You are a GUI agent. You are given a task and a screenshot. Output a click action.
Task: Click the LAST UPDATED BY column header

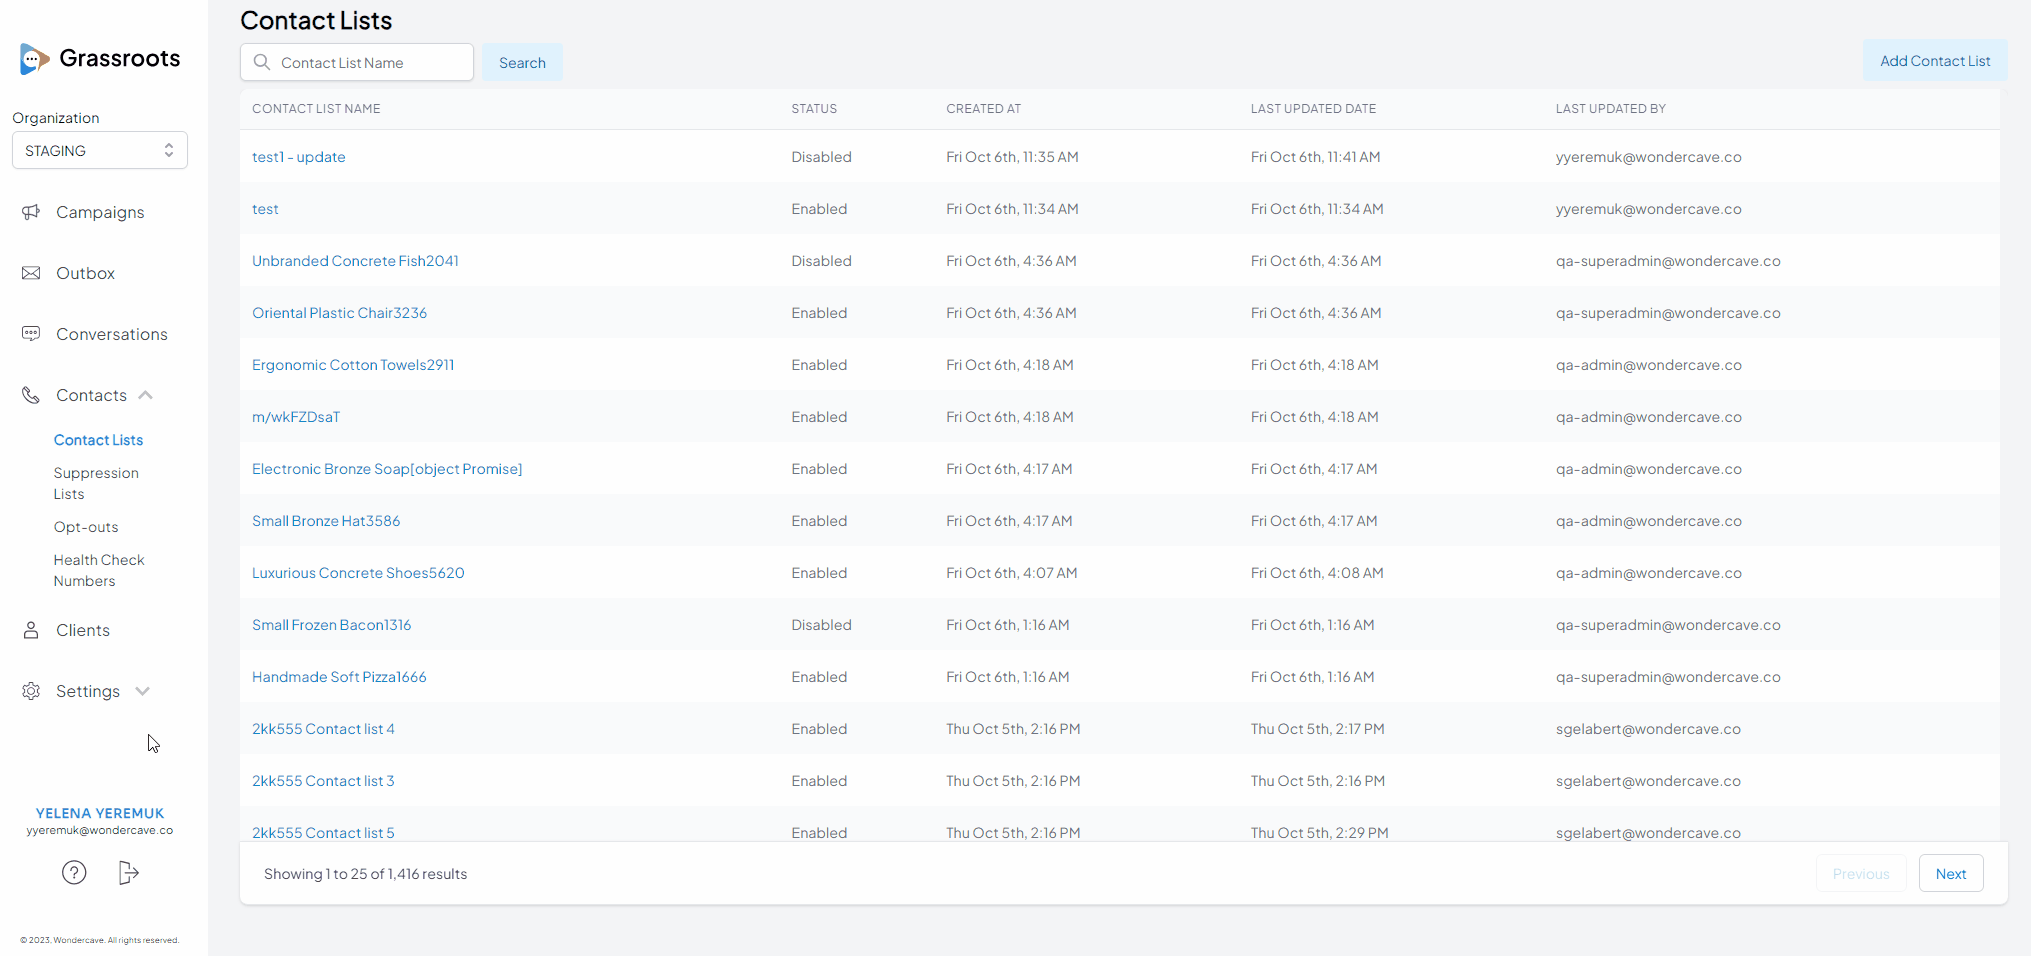(1610, 109)
